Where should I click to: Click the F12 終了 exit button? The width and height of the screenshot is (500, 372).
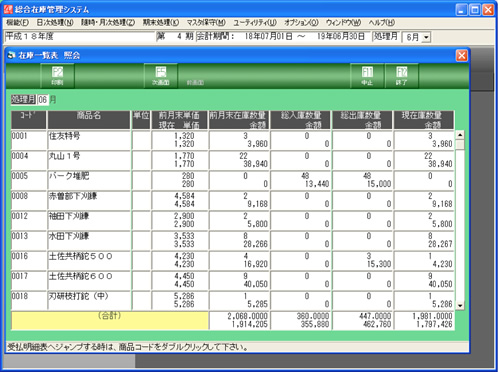402,76
